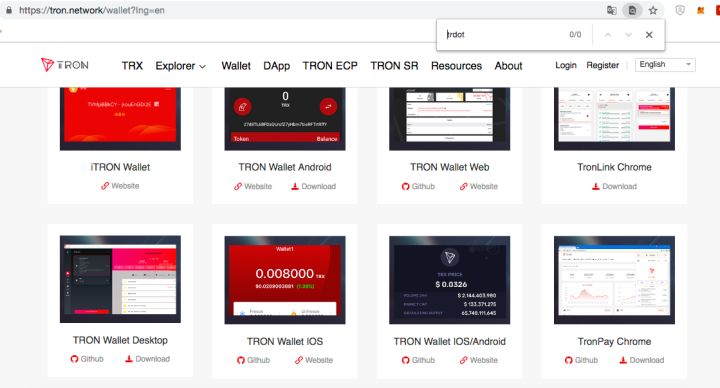Screen dimensions: 720x388
Task: Open the Wallet menu item
Action: (236, 66)
